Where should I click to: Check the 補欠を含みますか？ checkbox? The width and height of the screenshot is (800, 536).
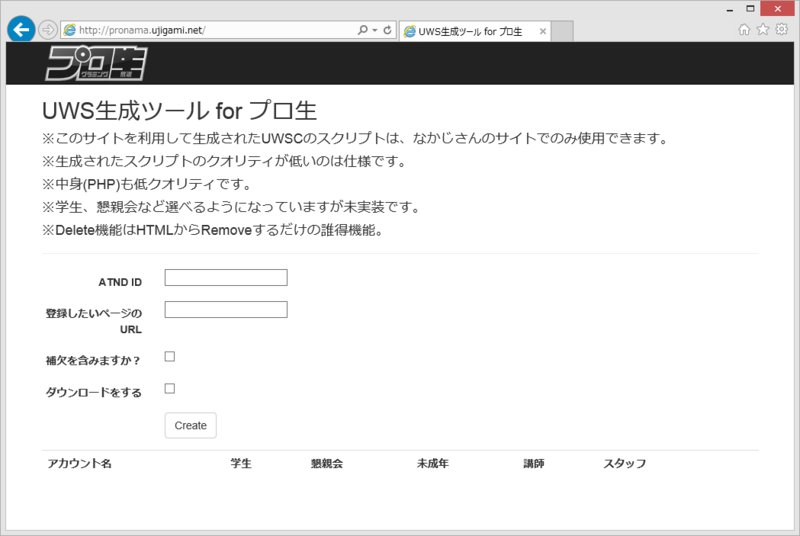[x=170, y=356]
